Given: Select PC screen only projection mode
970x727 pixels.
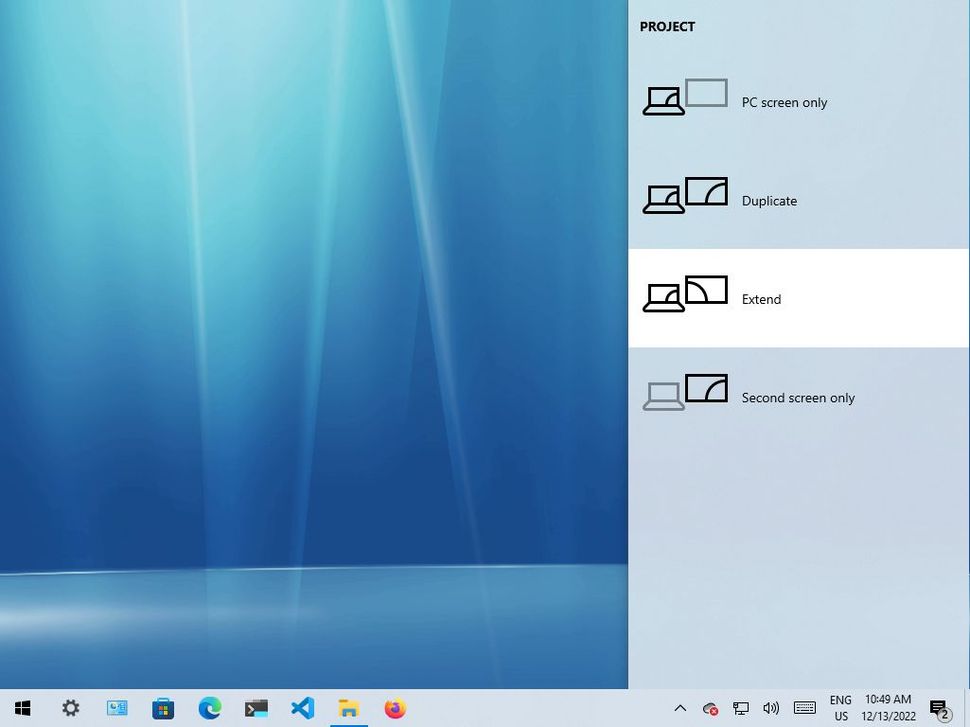Looking at the screenshot, I should [799, 101].
